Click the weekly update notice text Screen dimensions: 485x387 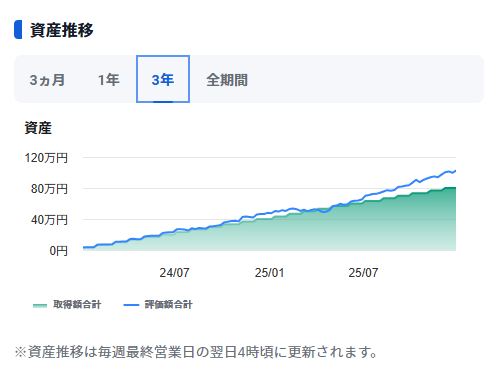[196, 352]
